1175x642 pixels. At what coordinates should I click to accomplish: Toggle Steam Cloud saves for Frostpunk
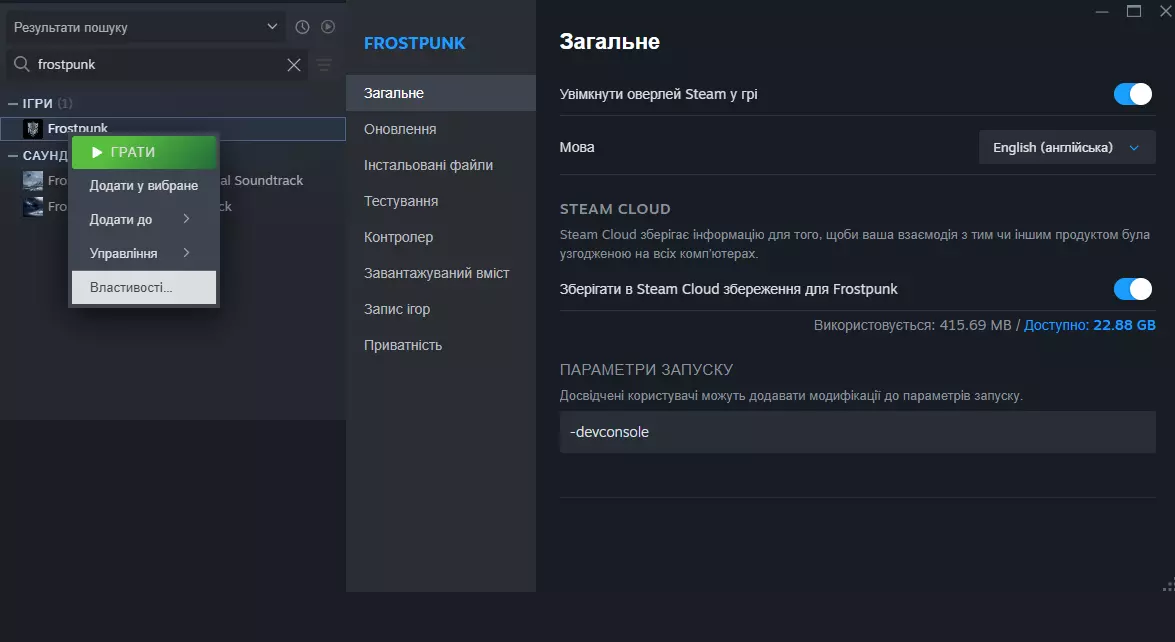pos(1132,289)
